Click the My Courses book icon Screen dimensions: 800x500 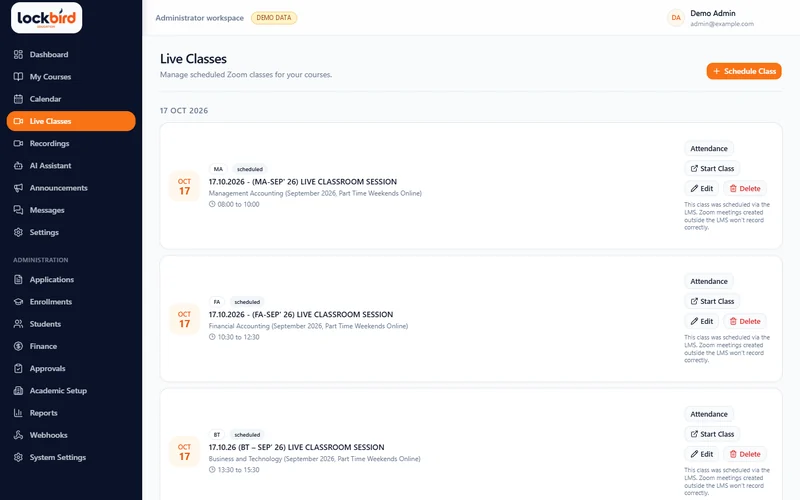click(x=18, y=77)
